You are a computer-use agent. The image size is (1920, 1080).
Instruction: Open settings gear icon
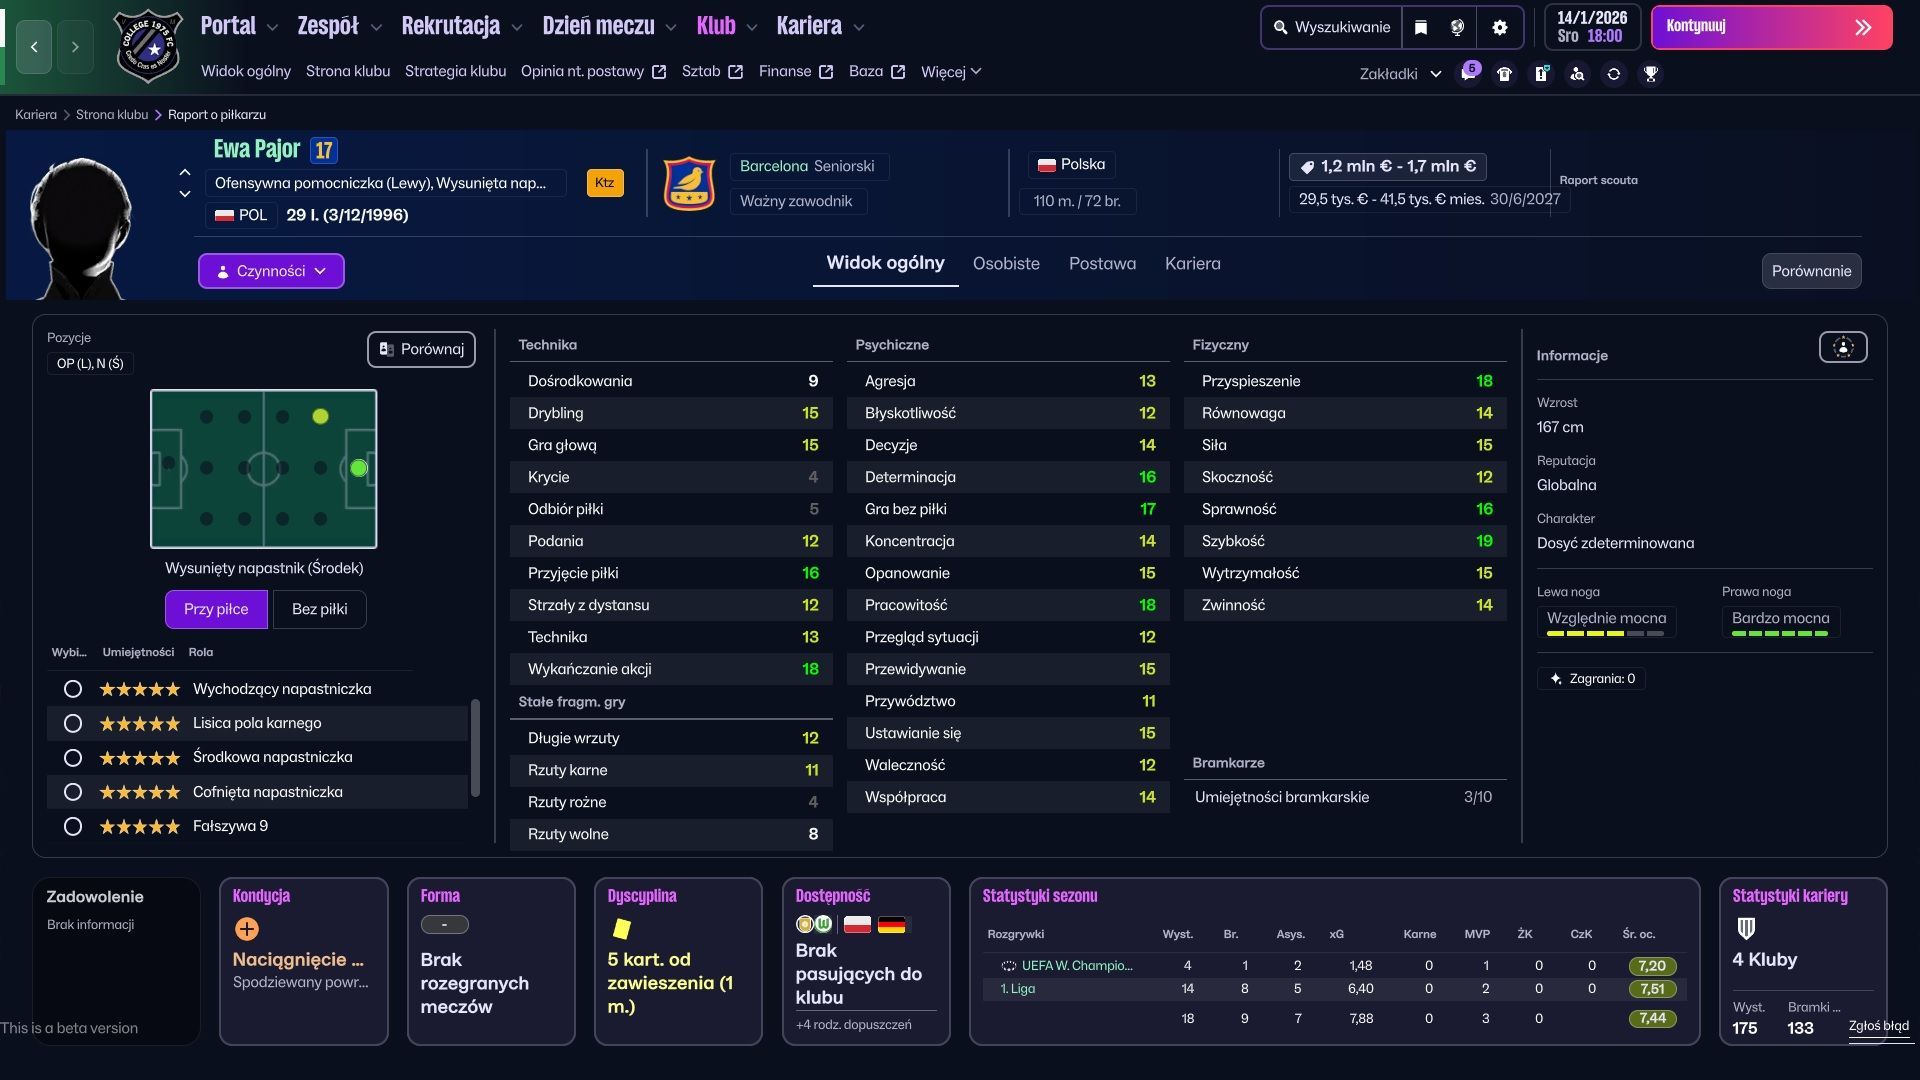1499,28
